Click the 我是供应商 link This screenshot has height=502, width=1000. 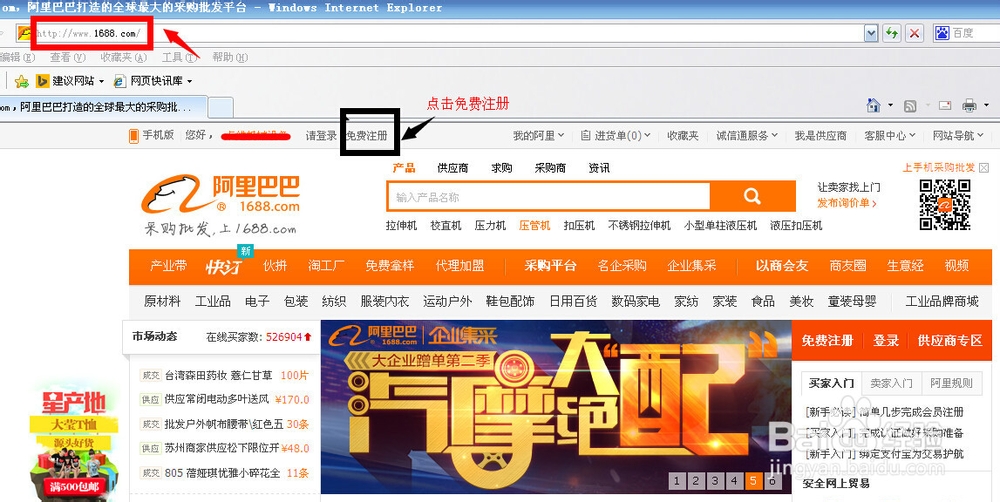point(820,135)
